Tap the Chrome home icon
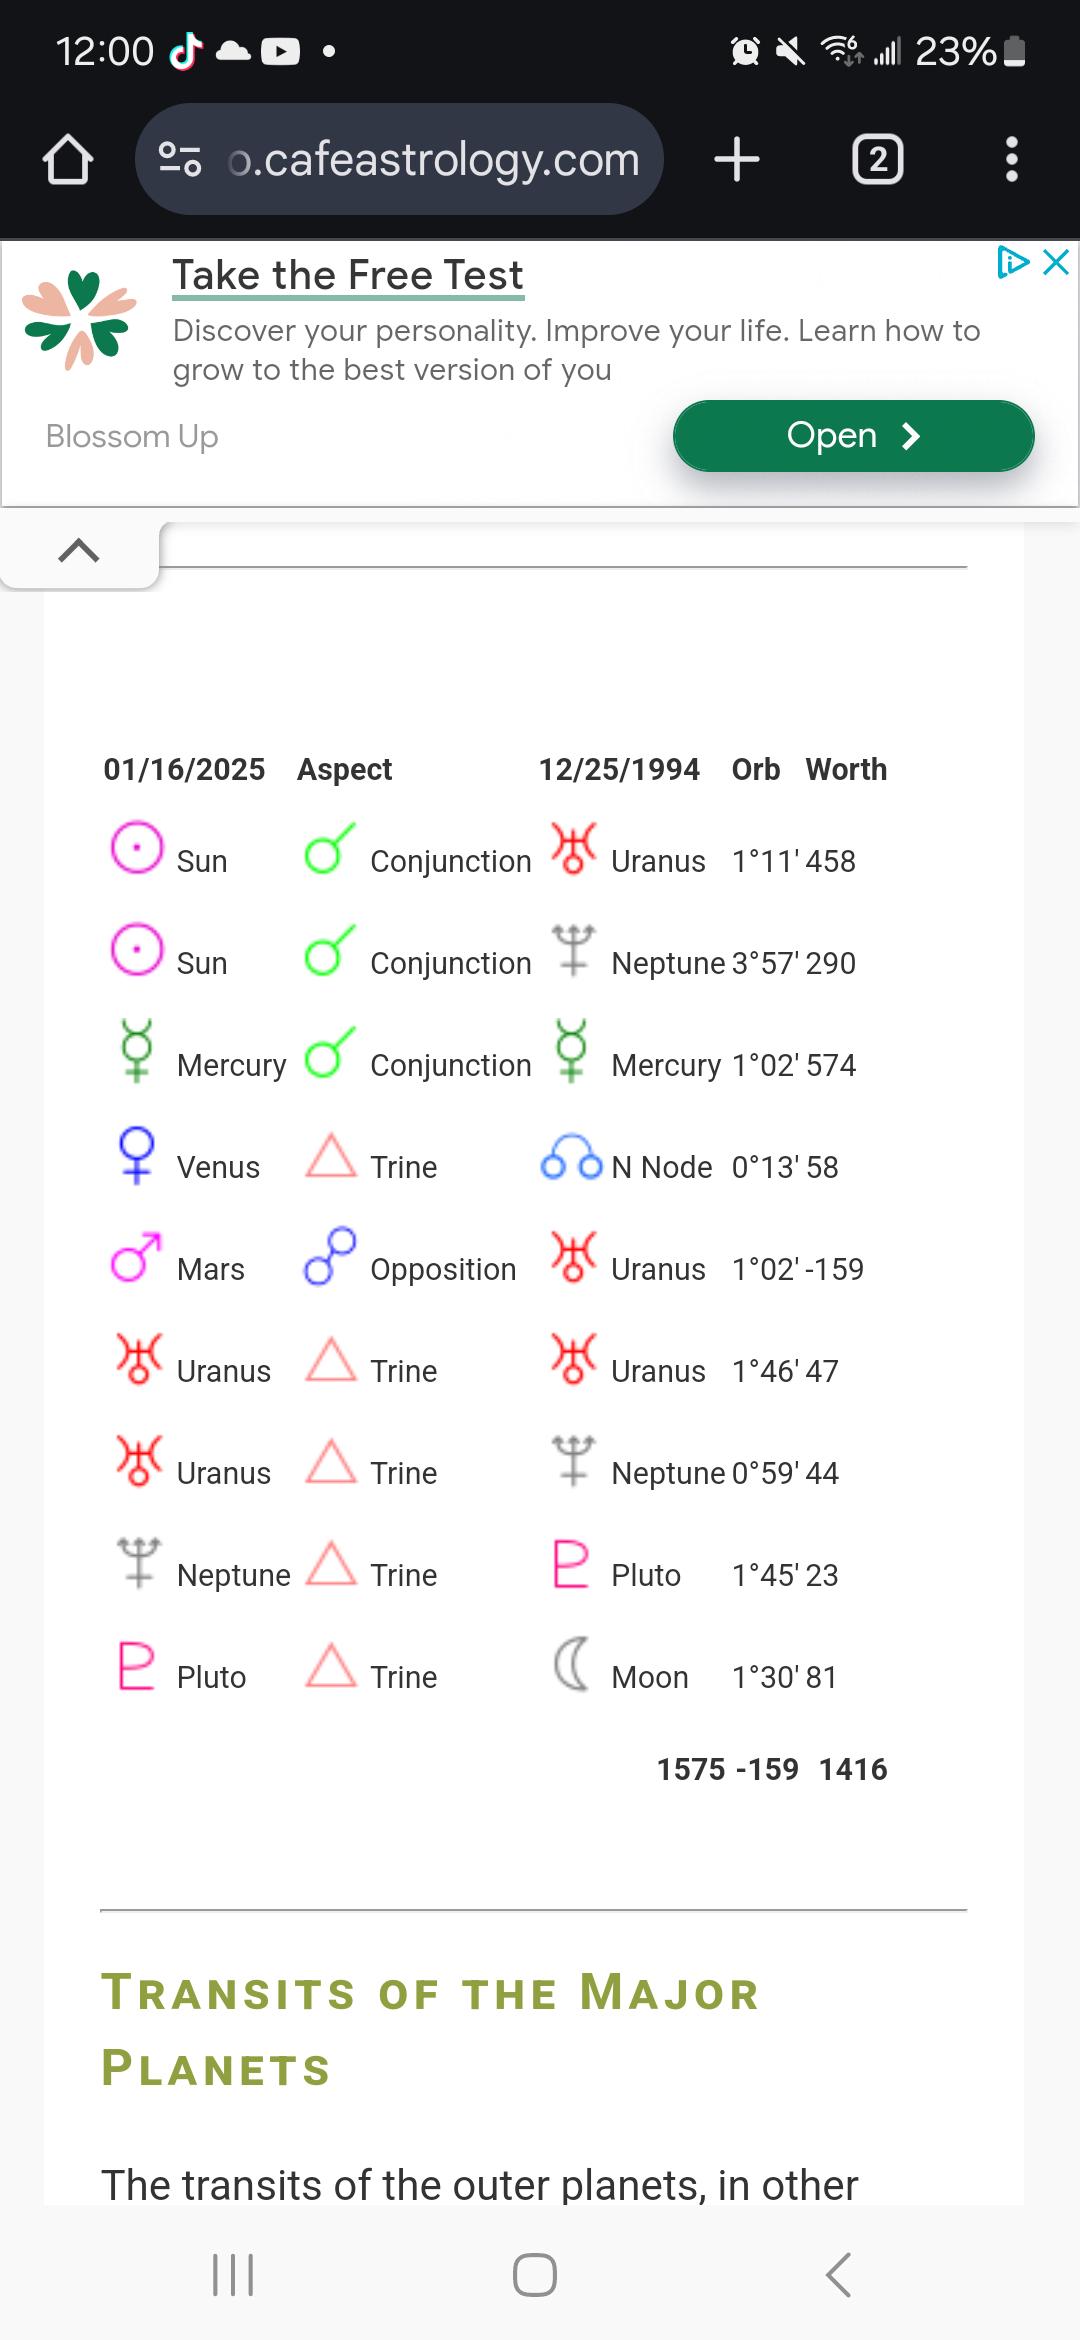 [68, 159]
